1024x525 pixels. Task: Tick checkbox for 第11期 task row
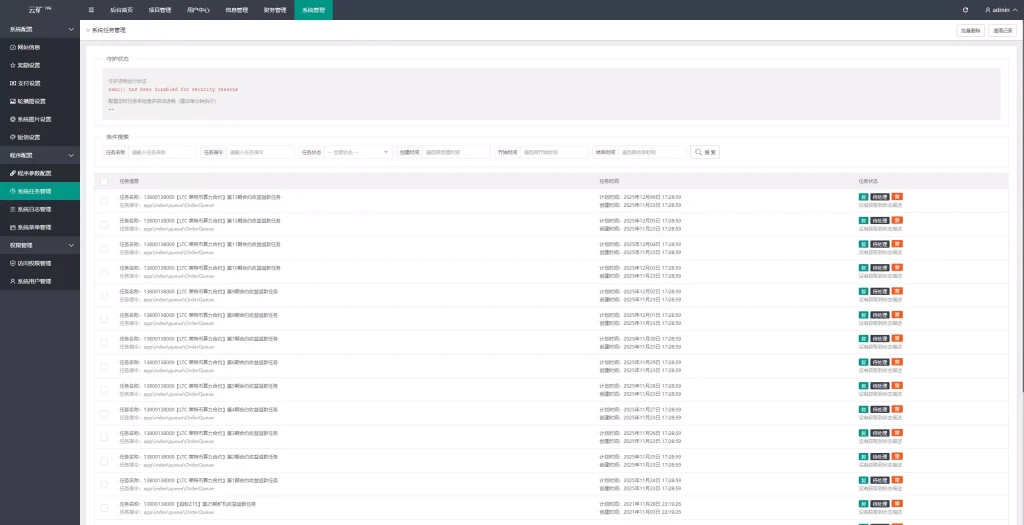click(104, 248)
